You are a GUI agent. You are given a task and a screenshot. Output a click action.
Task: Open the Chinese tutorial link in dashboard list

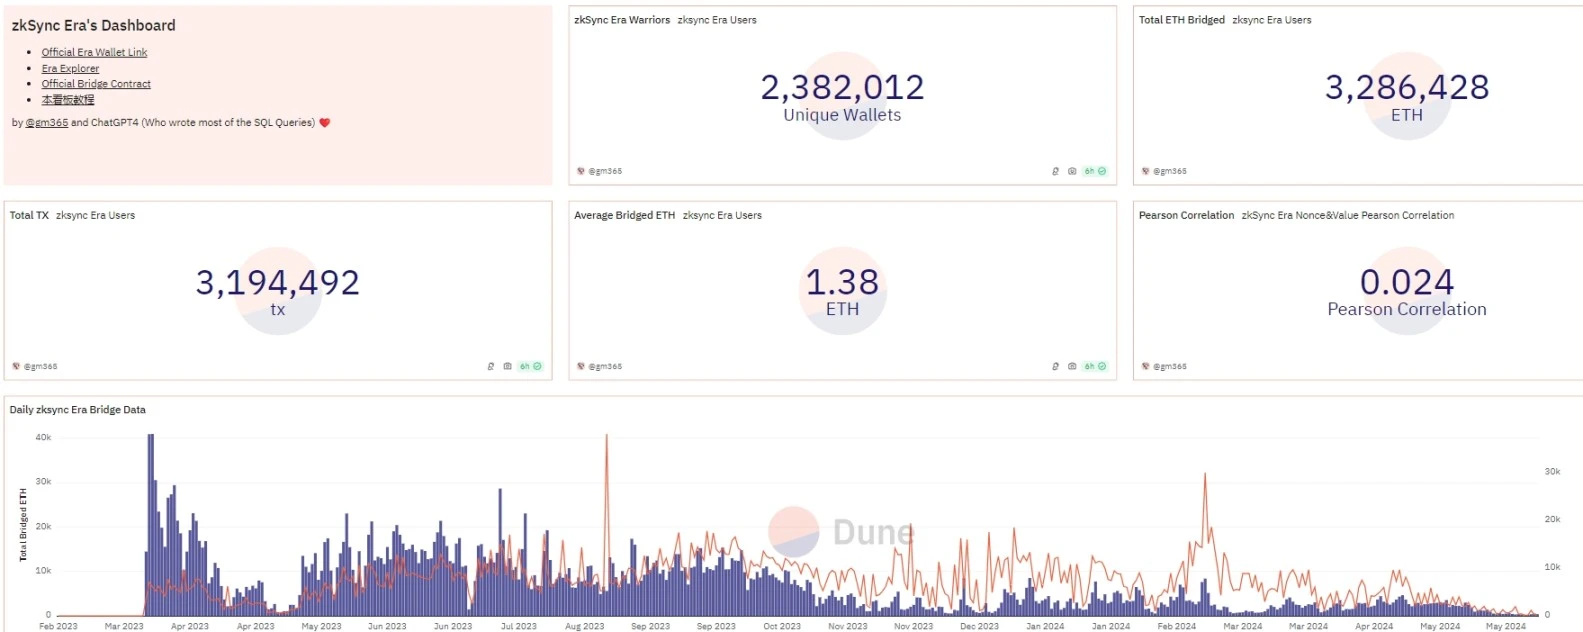[x=68, y=100]
